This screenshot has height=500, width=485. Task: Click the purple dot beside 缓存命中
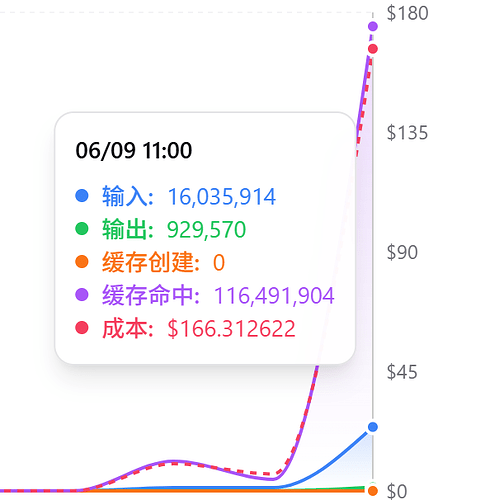pos(82,295)
